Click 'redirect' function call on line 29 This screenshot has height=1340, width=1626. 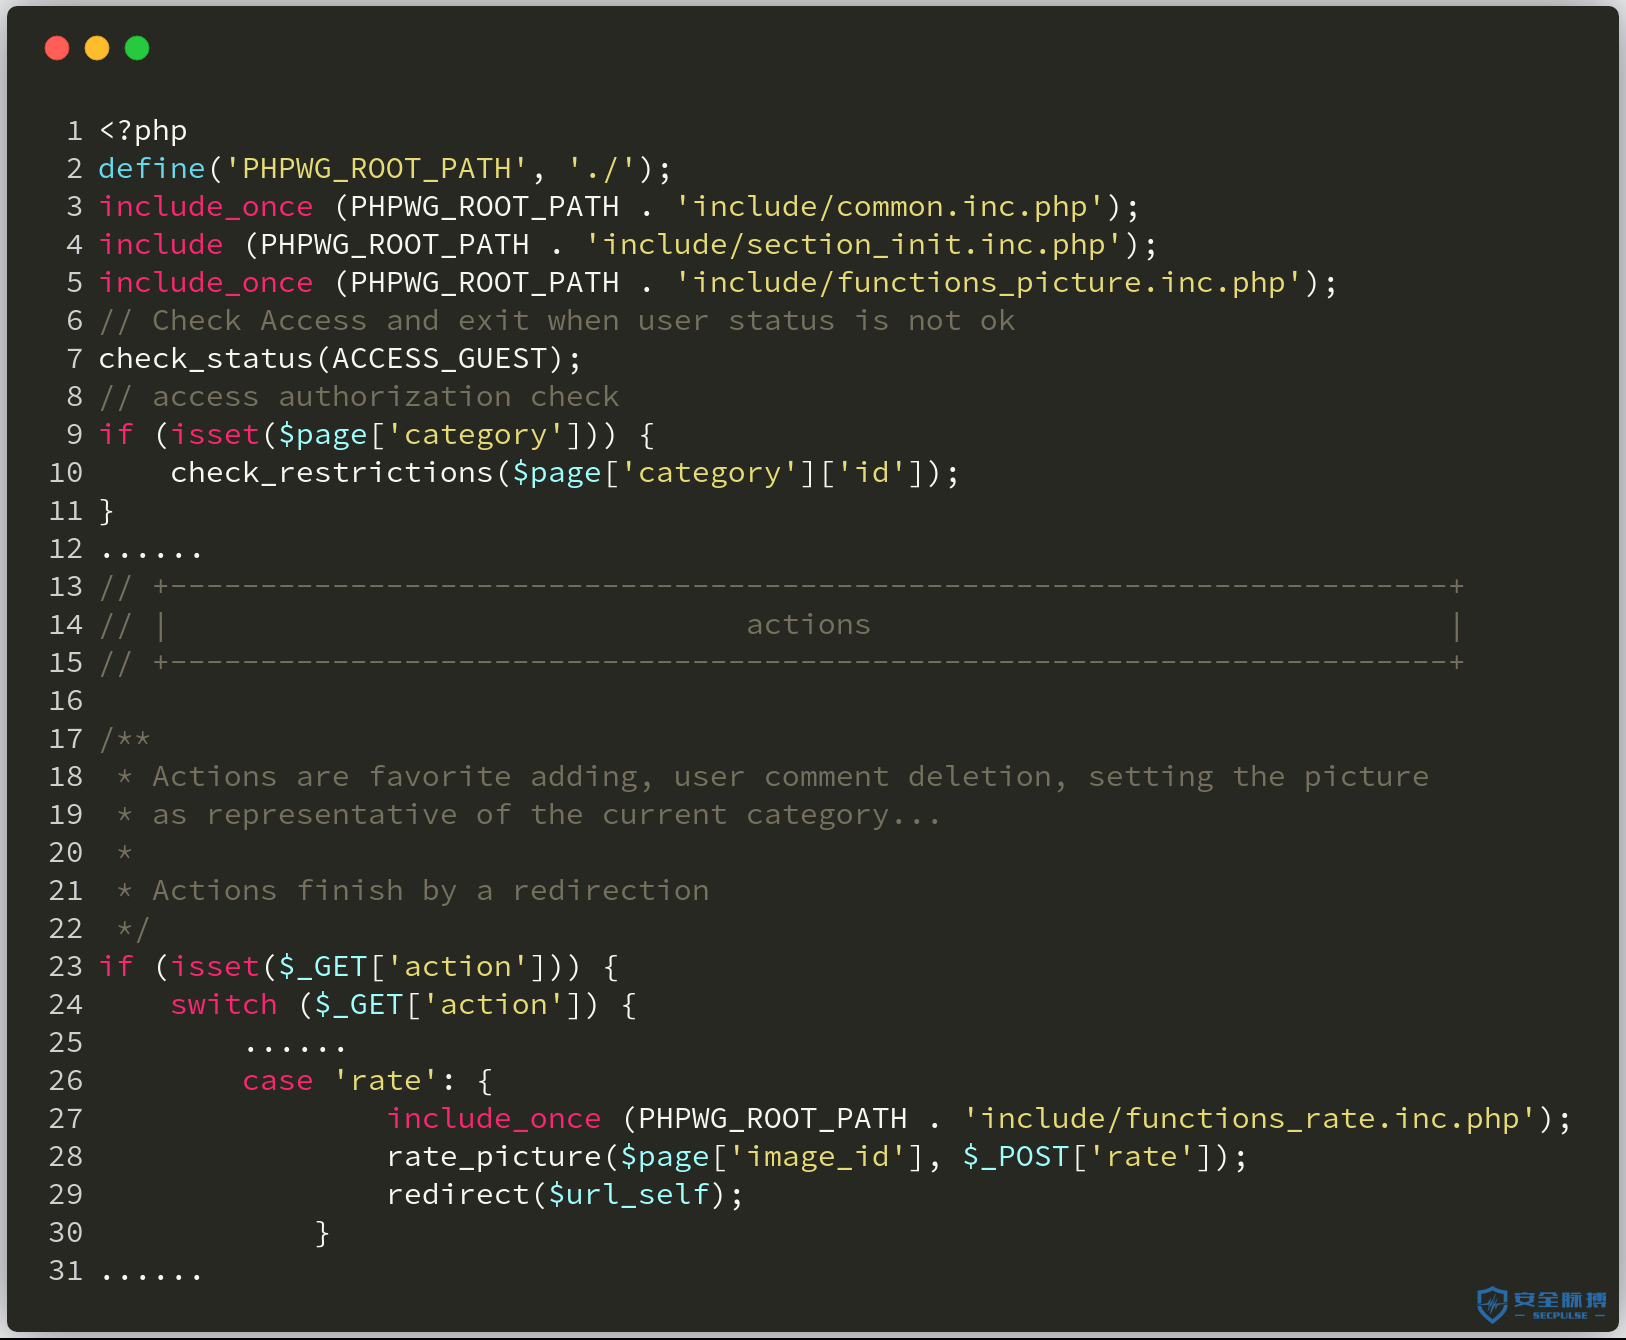pyautogui.click(x=458, y=1194)
